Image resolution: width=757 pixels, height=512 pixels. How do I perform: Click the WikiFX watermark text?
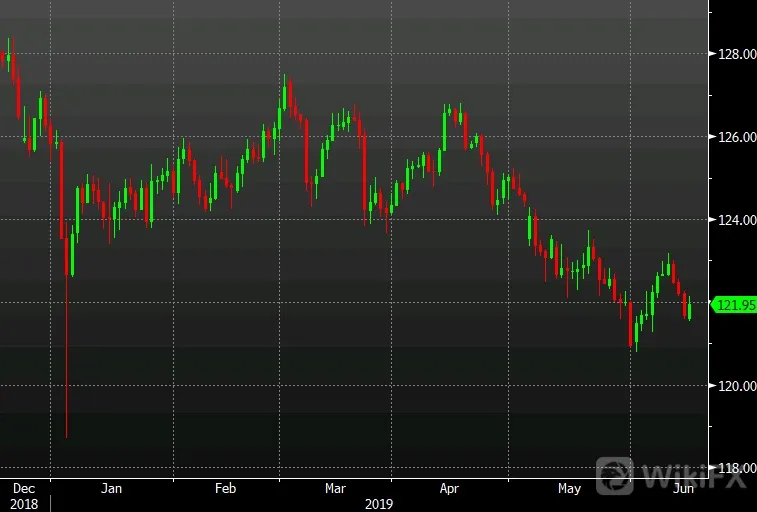(697, 477)
